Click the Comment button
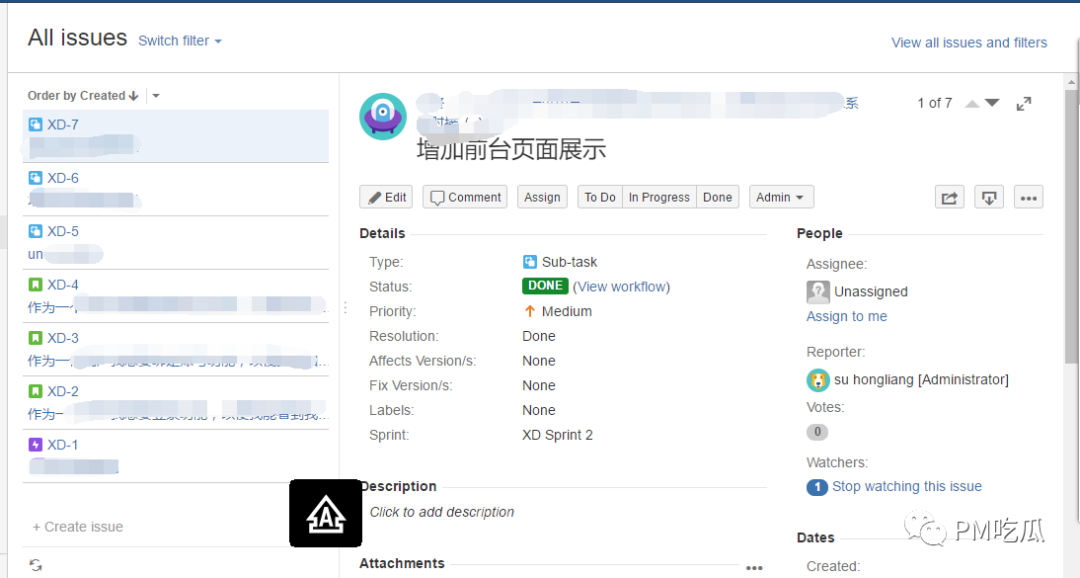This screenshot has width=1080, height=578. 465,197
